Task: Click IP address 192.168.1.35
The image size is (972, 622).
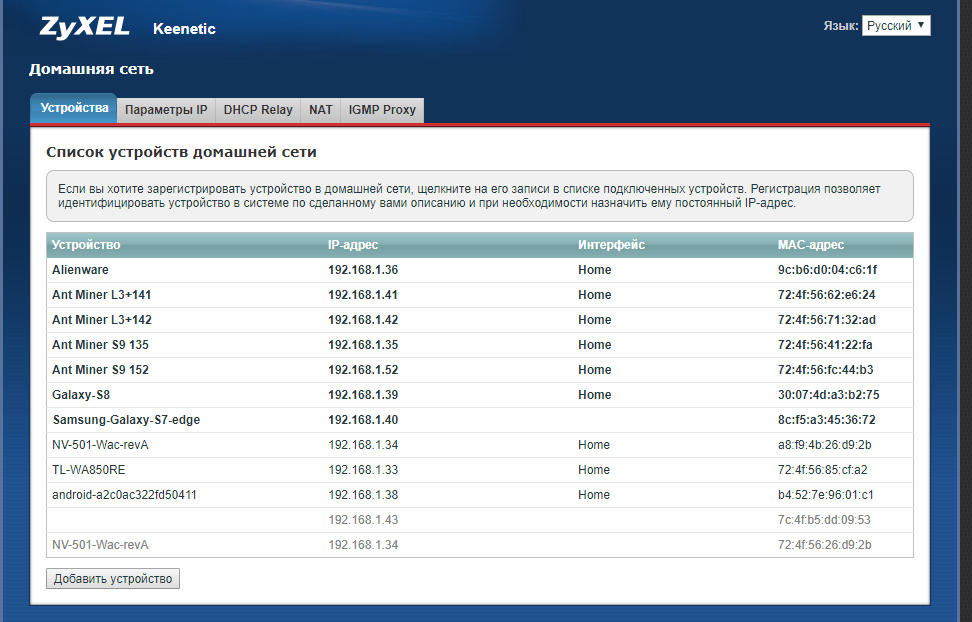Action: click(363, 345)
